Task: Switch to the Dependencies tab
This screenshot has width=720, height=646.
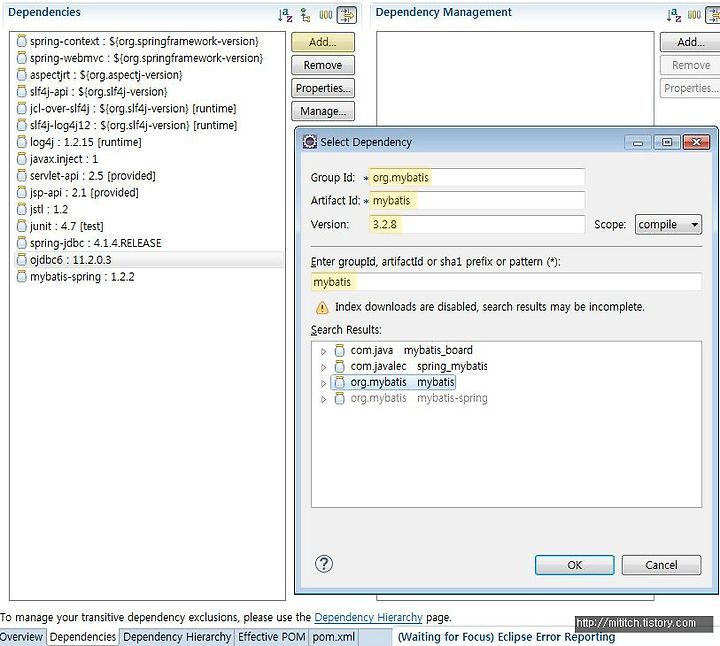Action: pyautogui.click(x=83, y=637)
